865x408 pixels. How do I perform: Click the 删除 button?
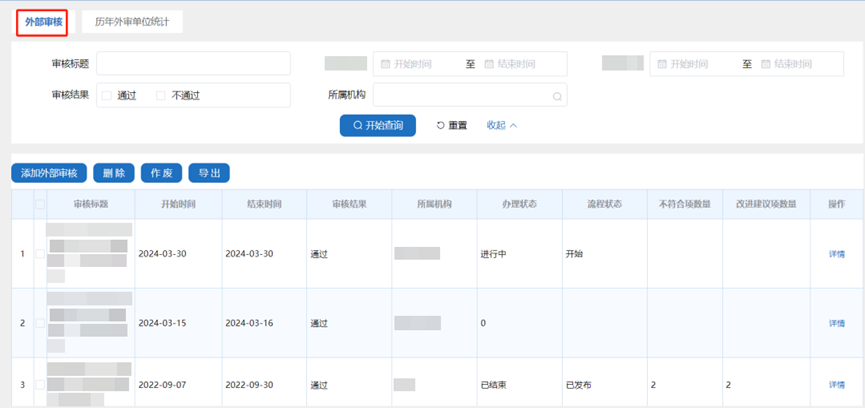click(x=114, y=173)
